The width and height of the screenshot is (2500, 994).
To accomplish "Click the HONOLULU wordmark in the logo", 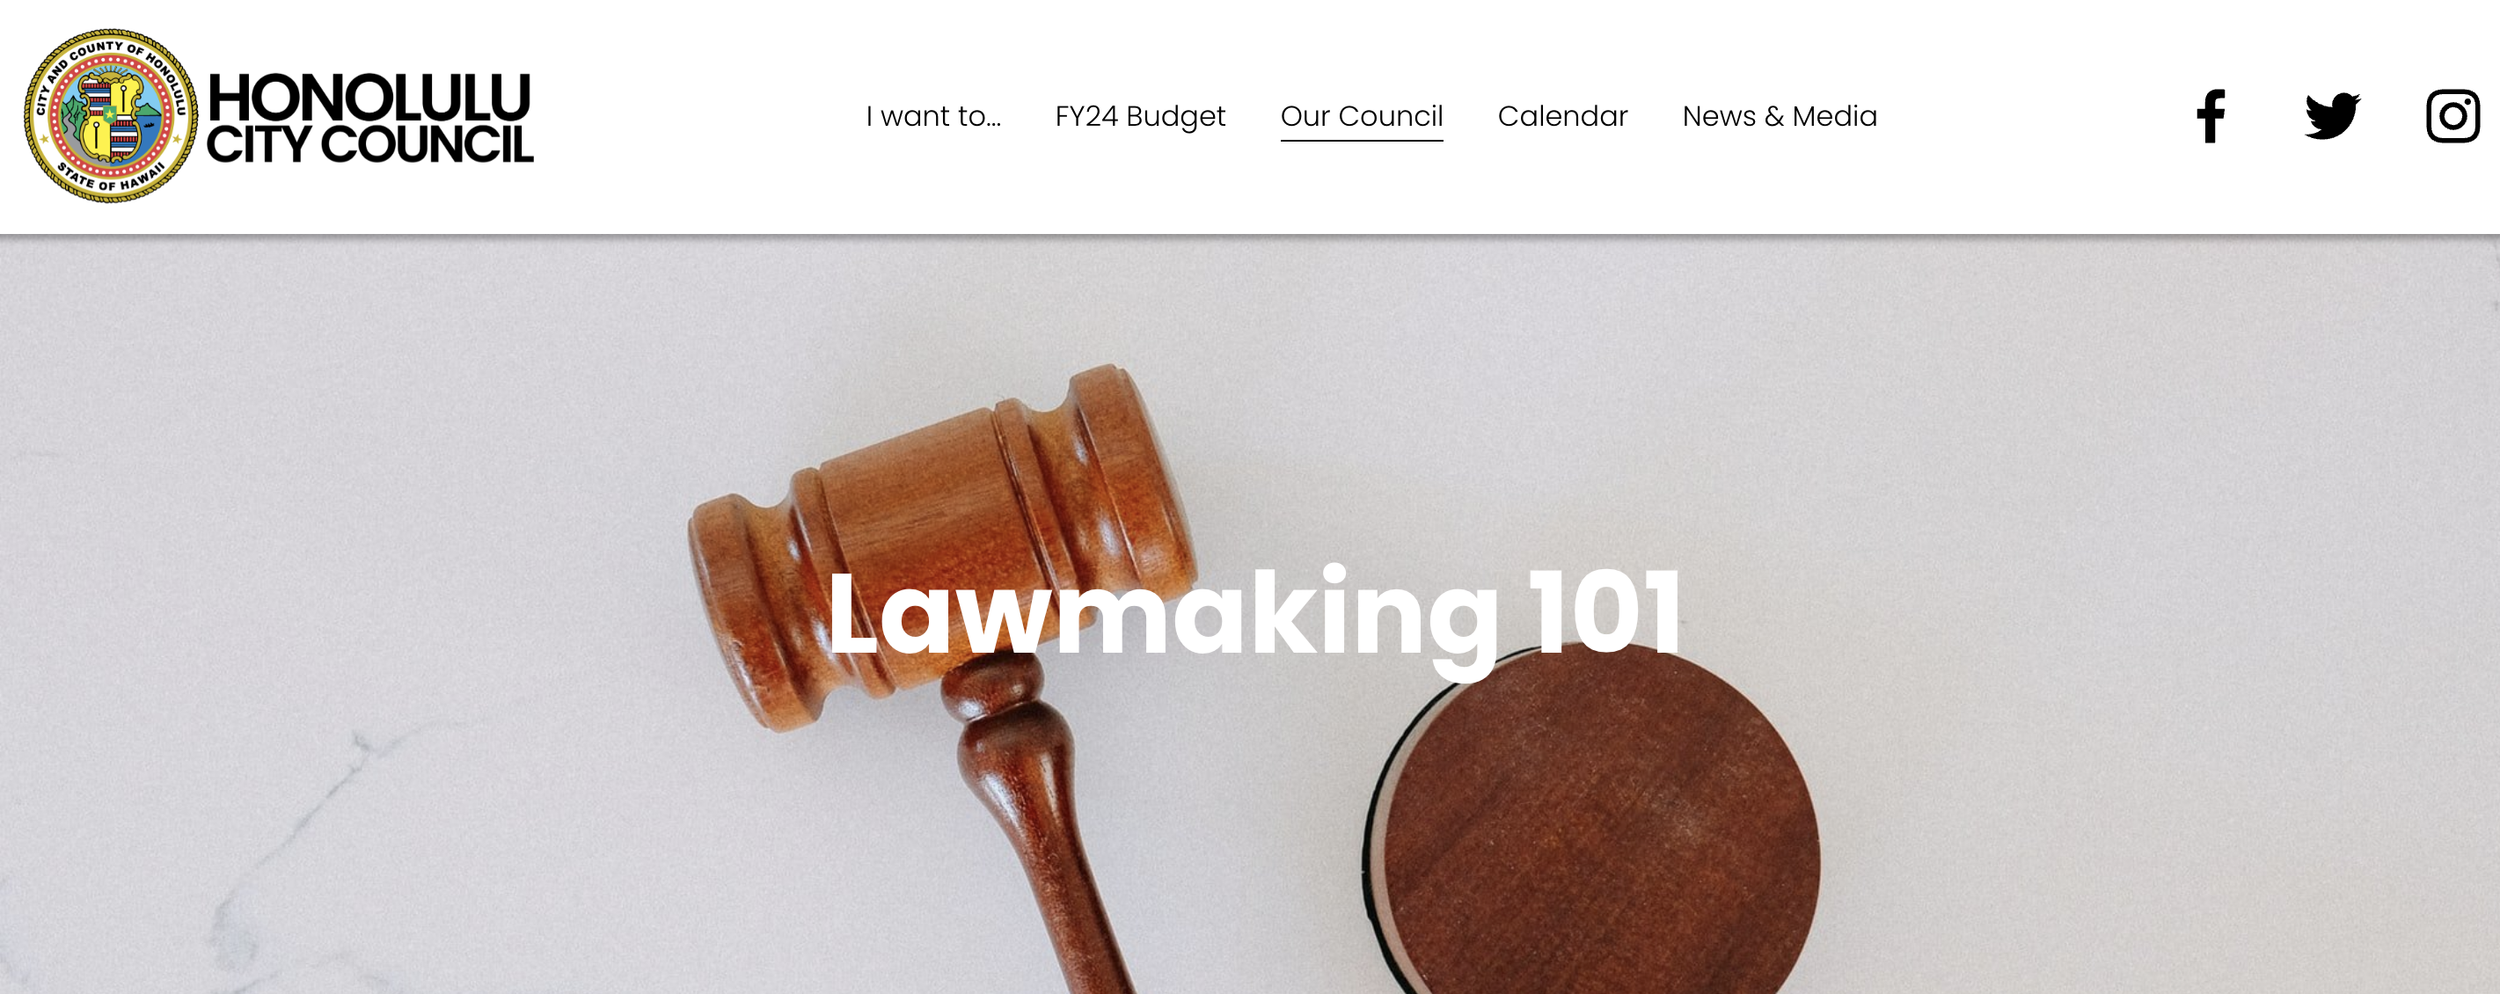I will pos(369,97).
